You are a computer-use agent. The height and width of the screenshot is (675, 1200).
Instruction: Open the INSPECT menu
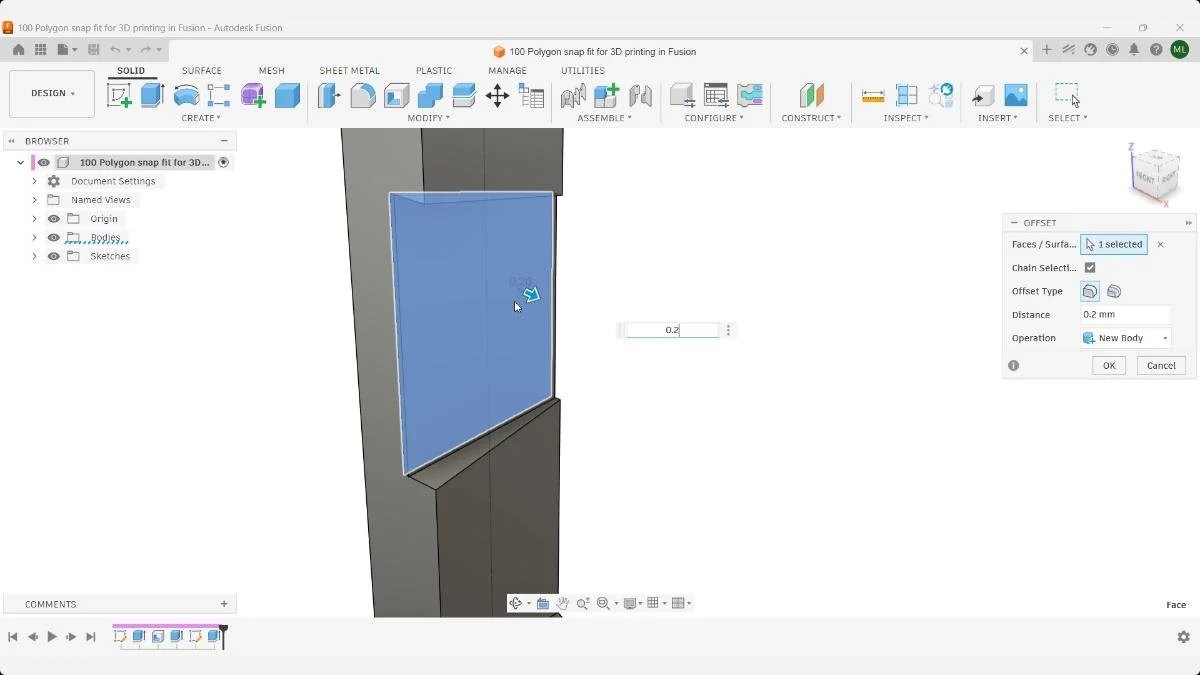tap(906, 118)
